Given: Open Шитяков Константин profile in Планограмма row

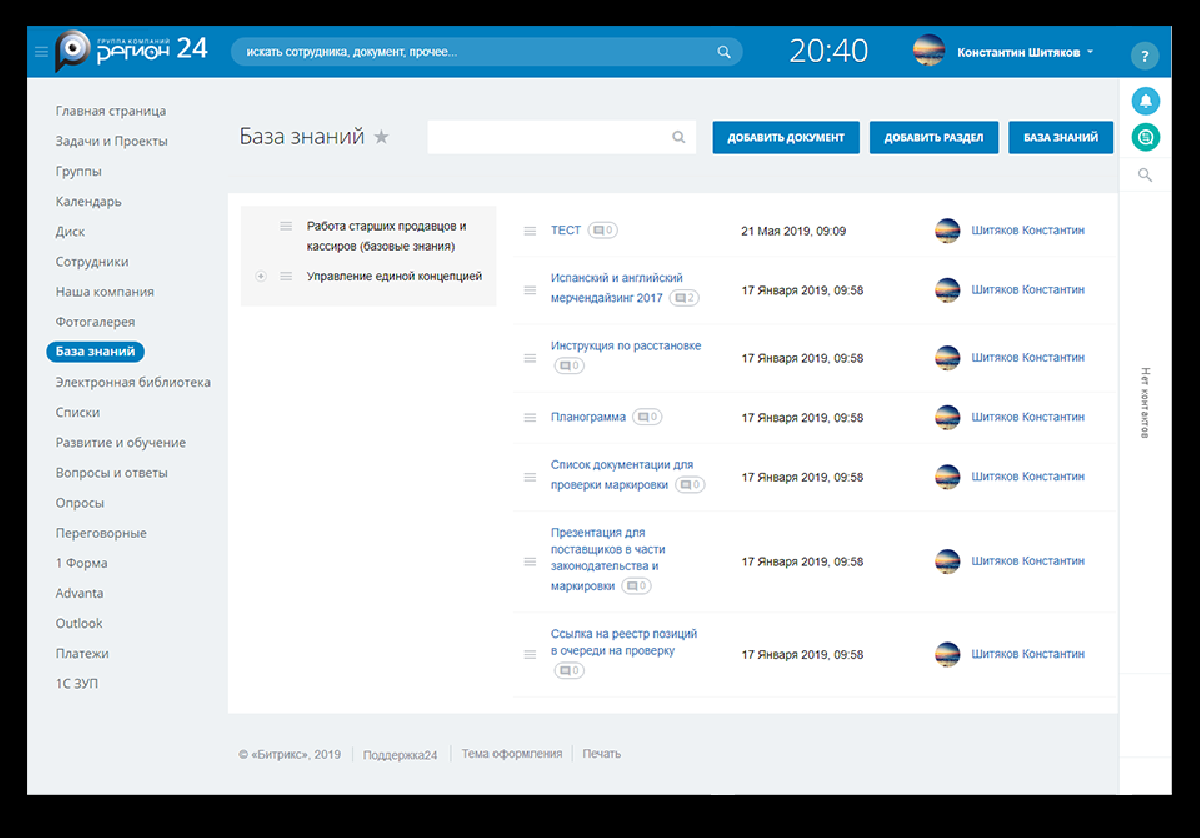Looking at the screenshot, I should 1028,417.
